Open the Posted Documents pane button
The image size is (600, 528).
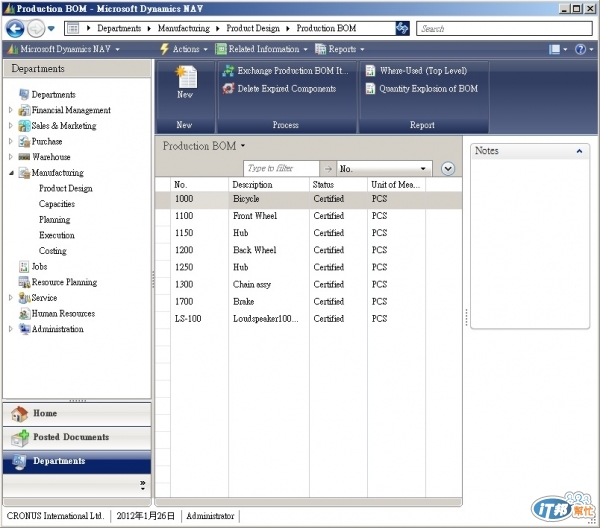coord(77,438)
